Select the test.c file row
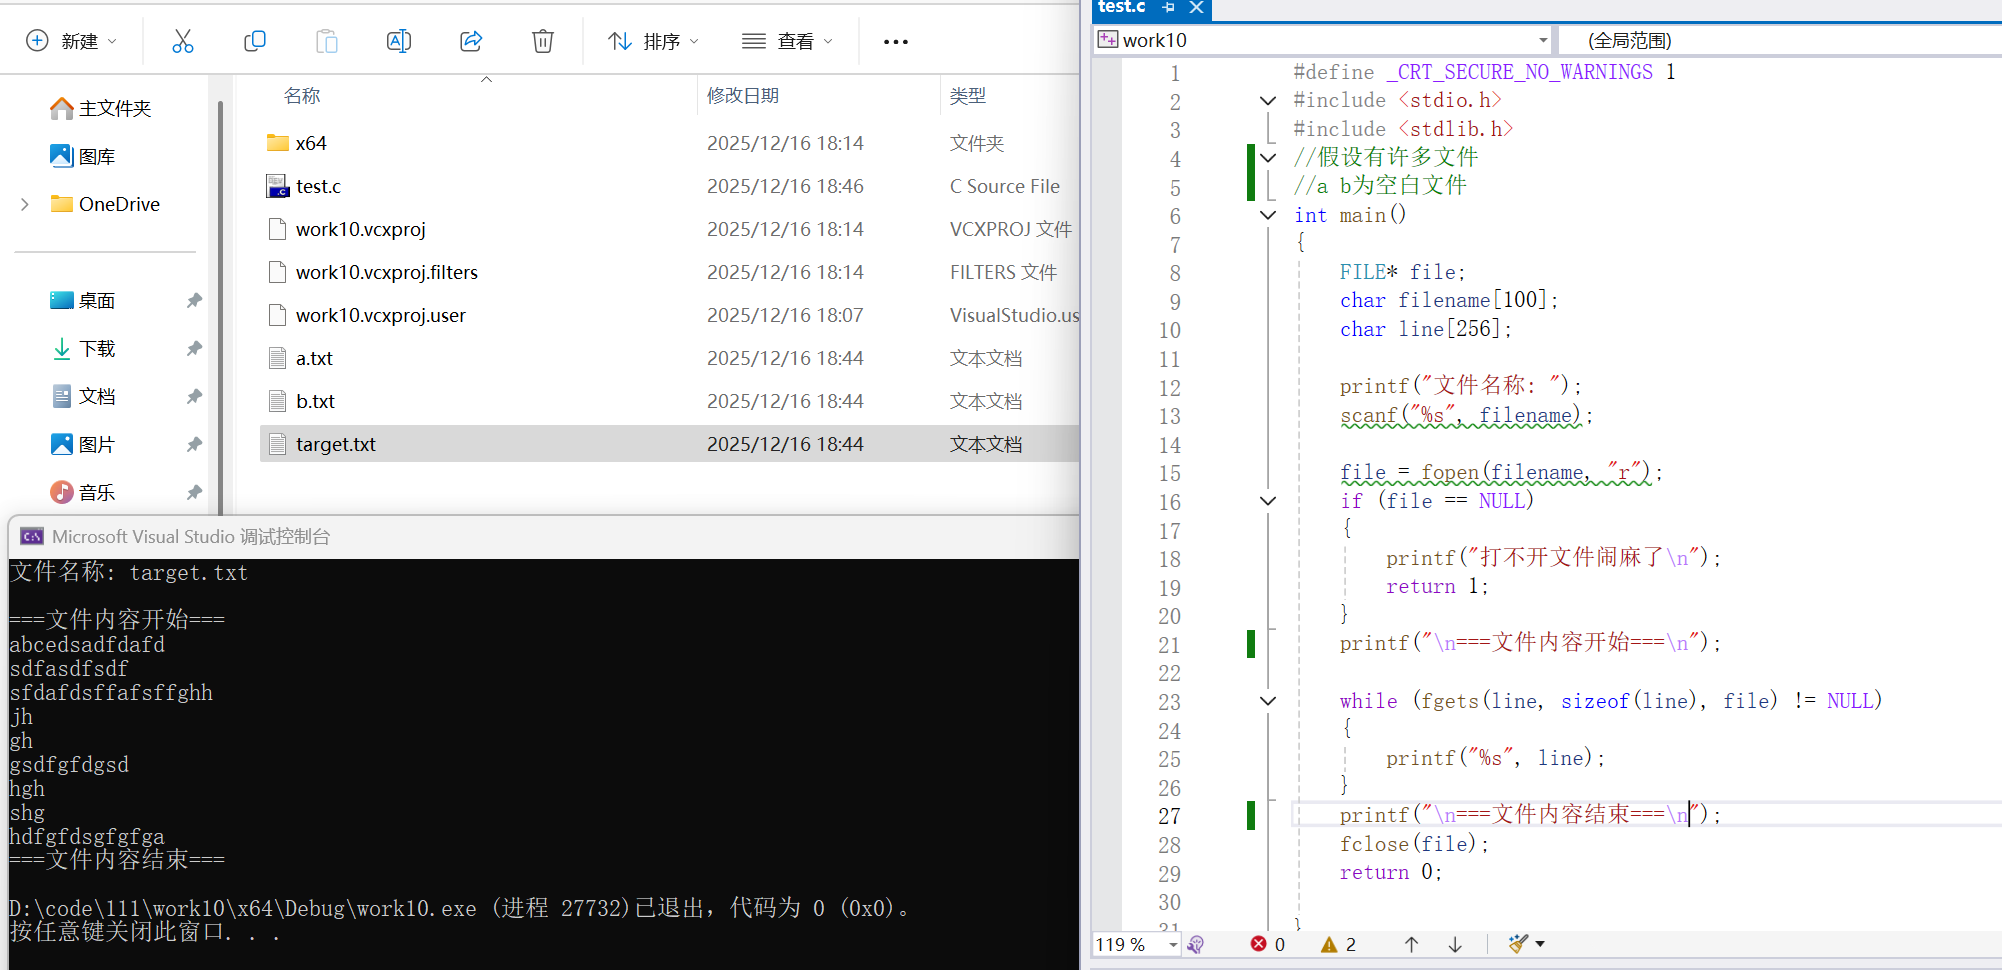2002x970 pixels. [669, 186]
